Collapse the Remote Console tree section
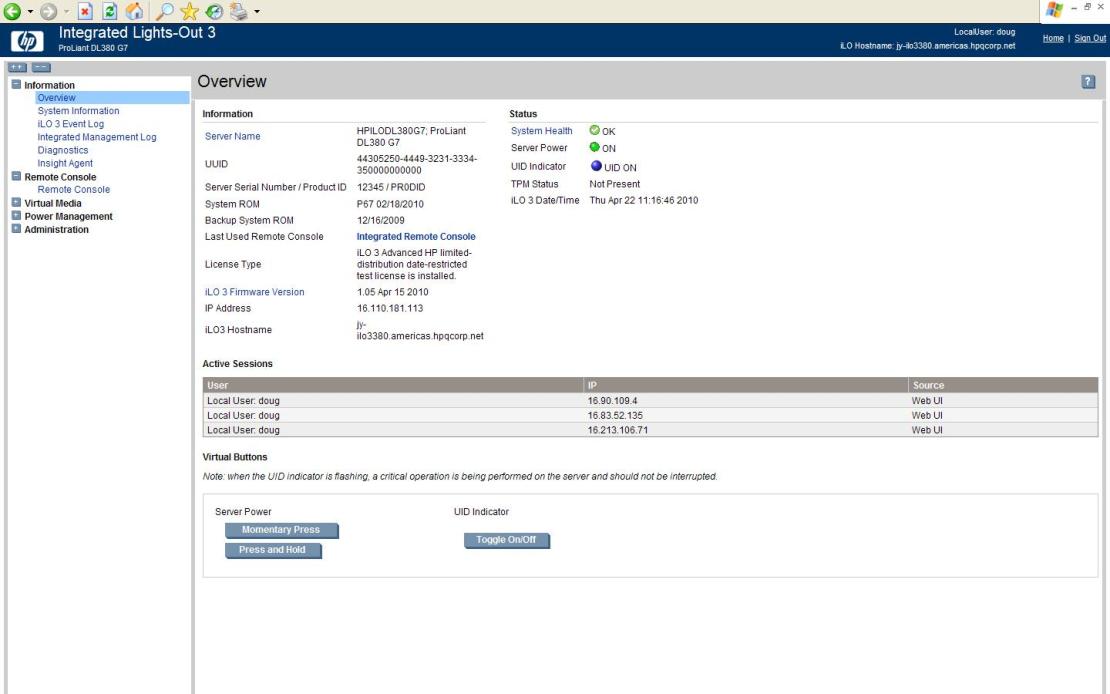The width and height of the screenshot is (1110, 694). (16, 176)
